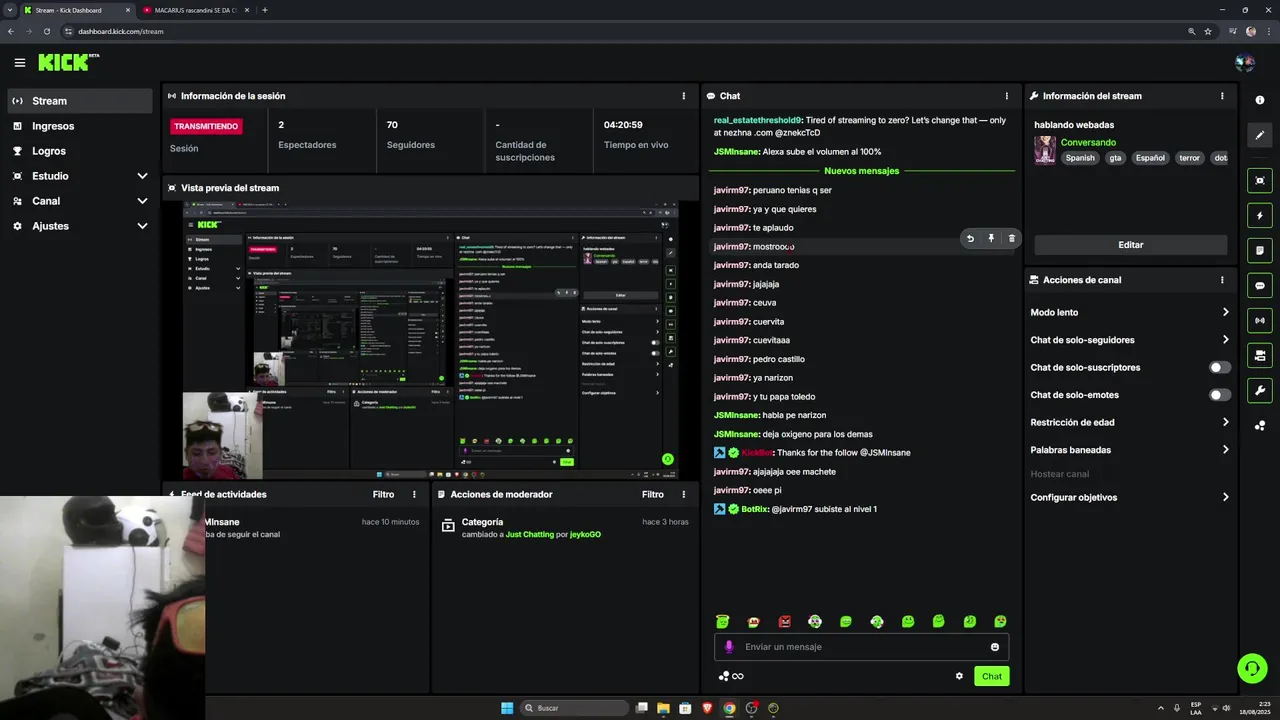Click the jeykoGO username link
Screen dimensions: 1280x720
585,534
